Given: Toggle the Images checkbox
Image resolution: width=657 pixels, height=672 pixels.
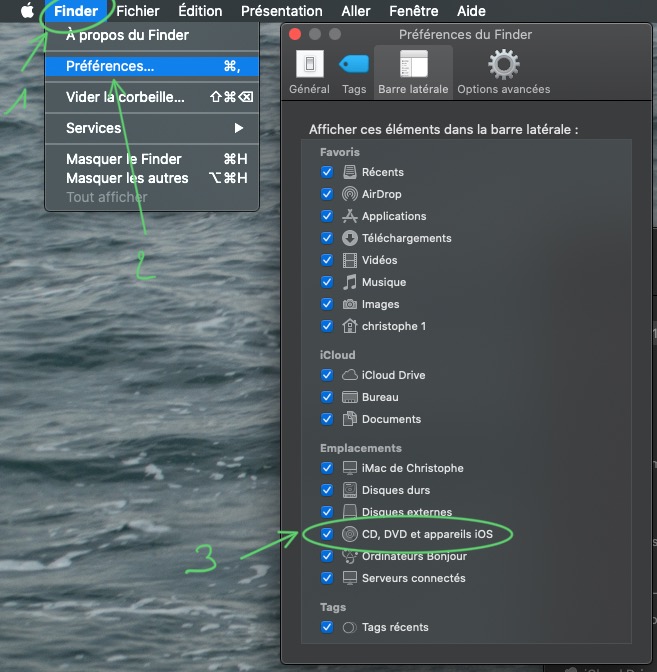Looking at the screenshot, I should click(x=327, y=304).
